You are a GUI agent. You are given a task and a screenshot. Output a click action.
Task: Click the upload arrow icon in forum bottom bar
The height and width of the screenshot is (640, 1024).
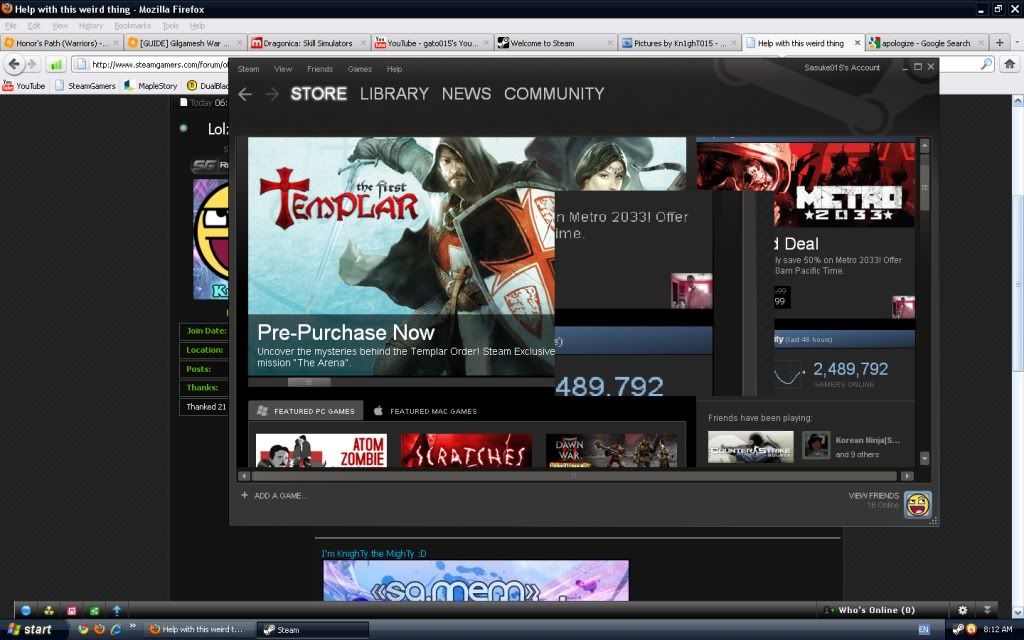[117, 611]
